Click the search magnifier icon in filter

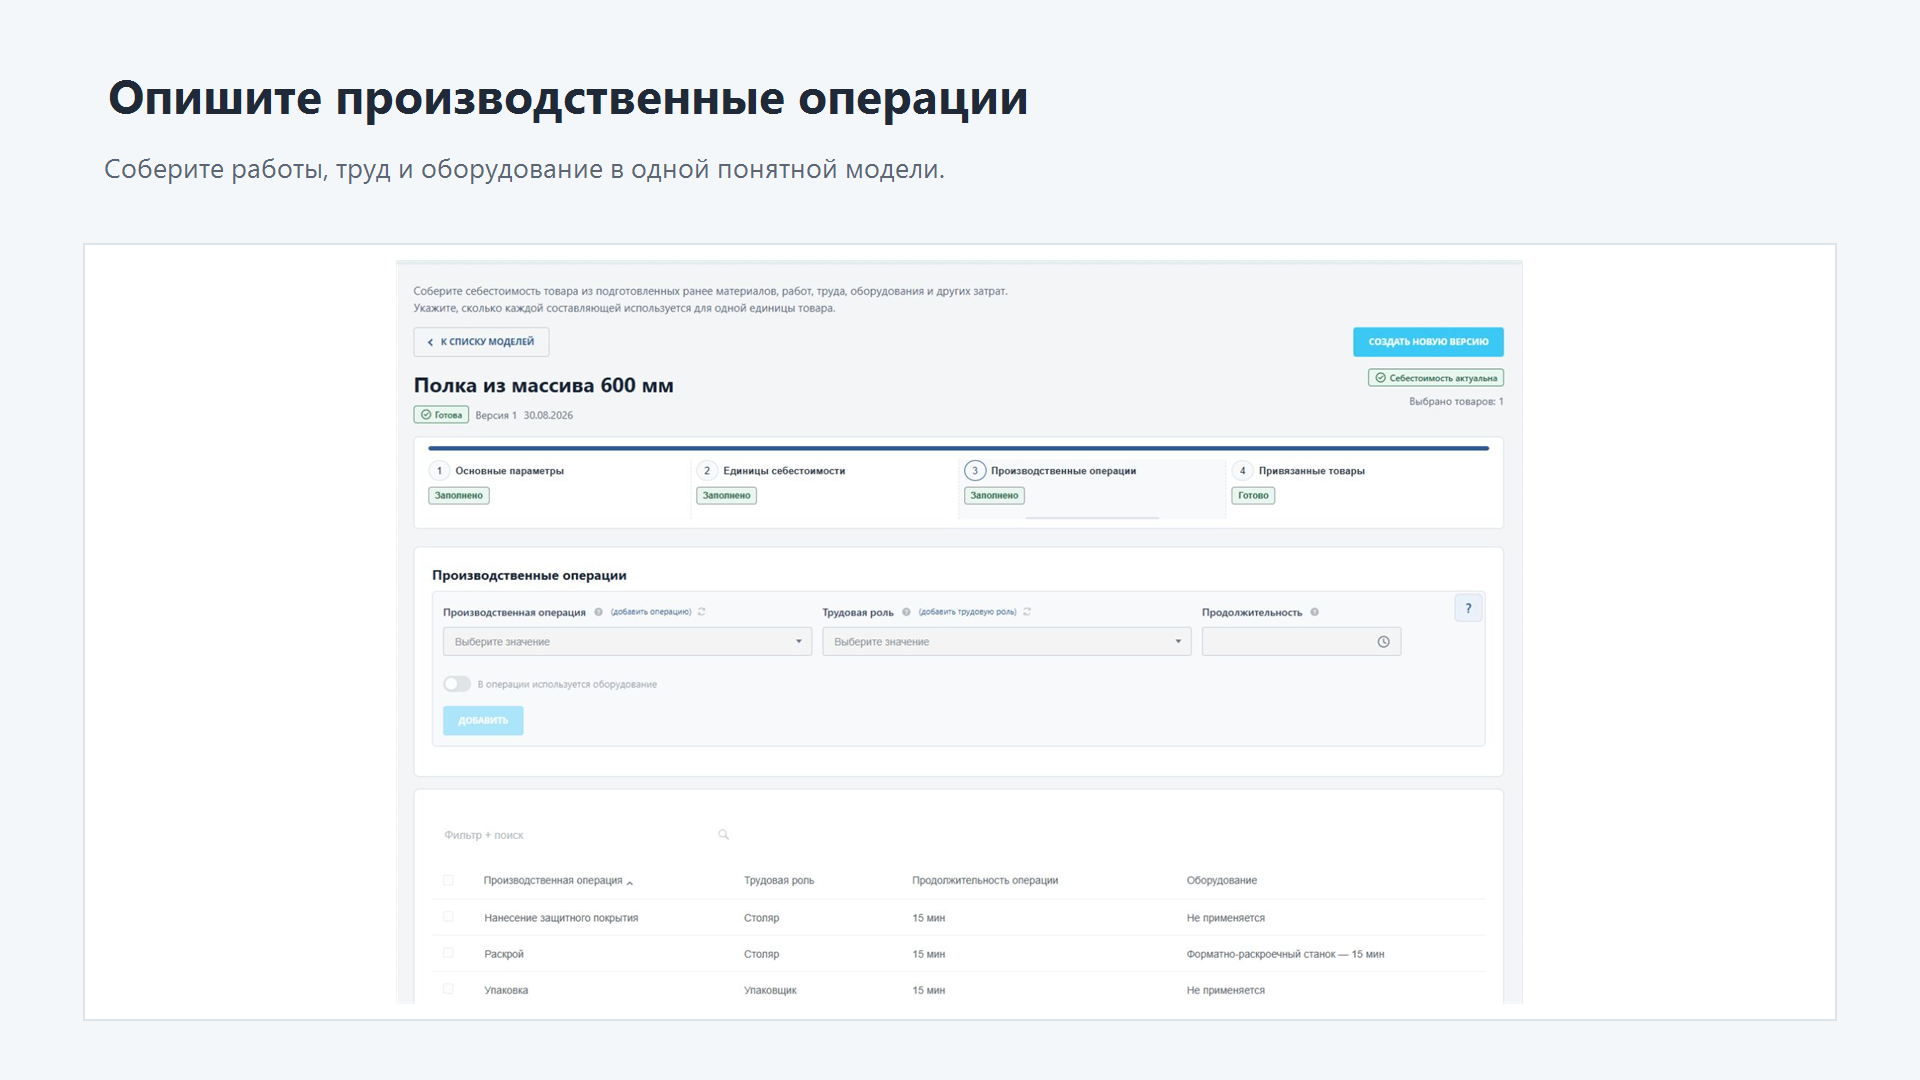click(723, 835)
